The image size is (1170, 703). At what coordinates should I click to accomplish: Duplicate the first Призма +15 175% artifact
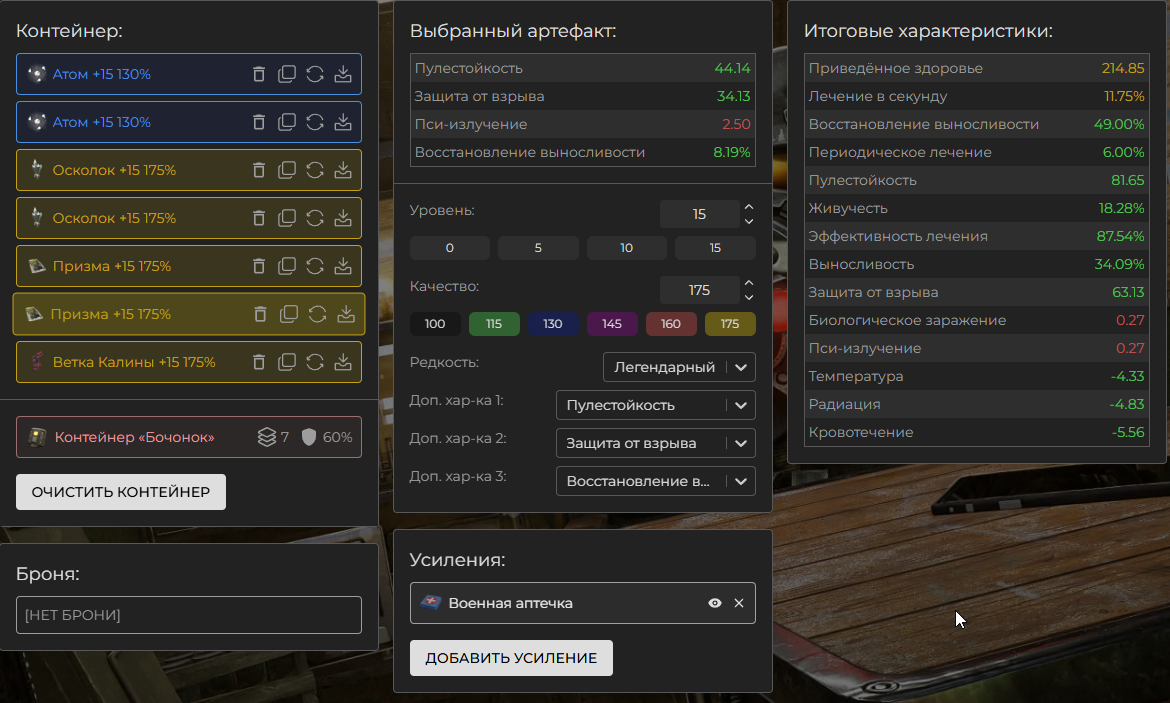(287, 266)
